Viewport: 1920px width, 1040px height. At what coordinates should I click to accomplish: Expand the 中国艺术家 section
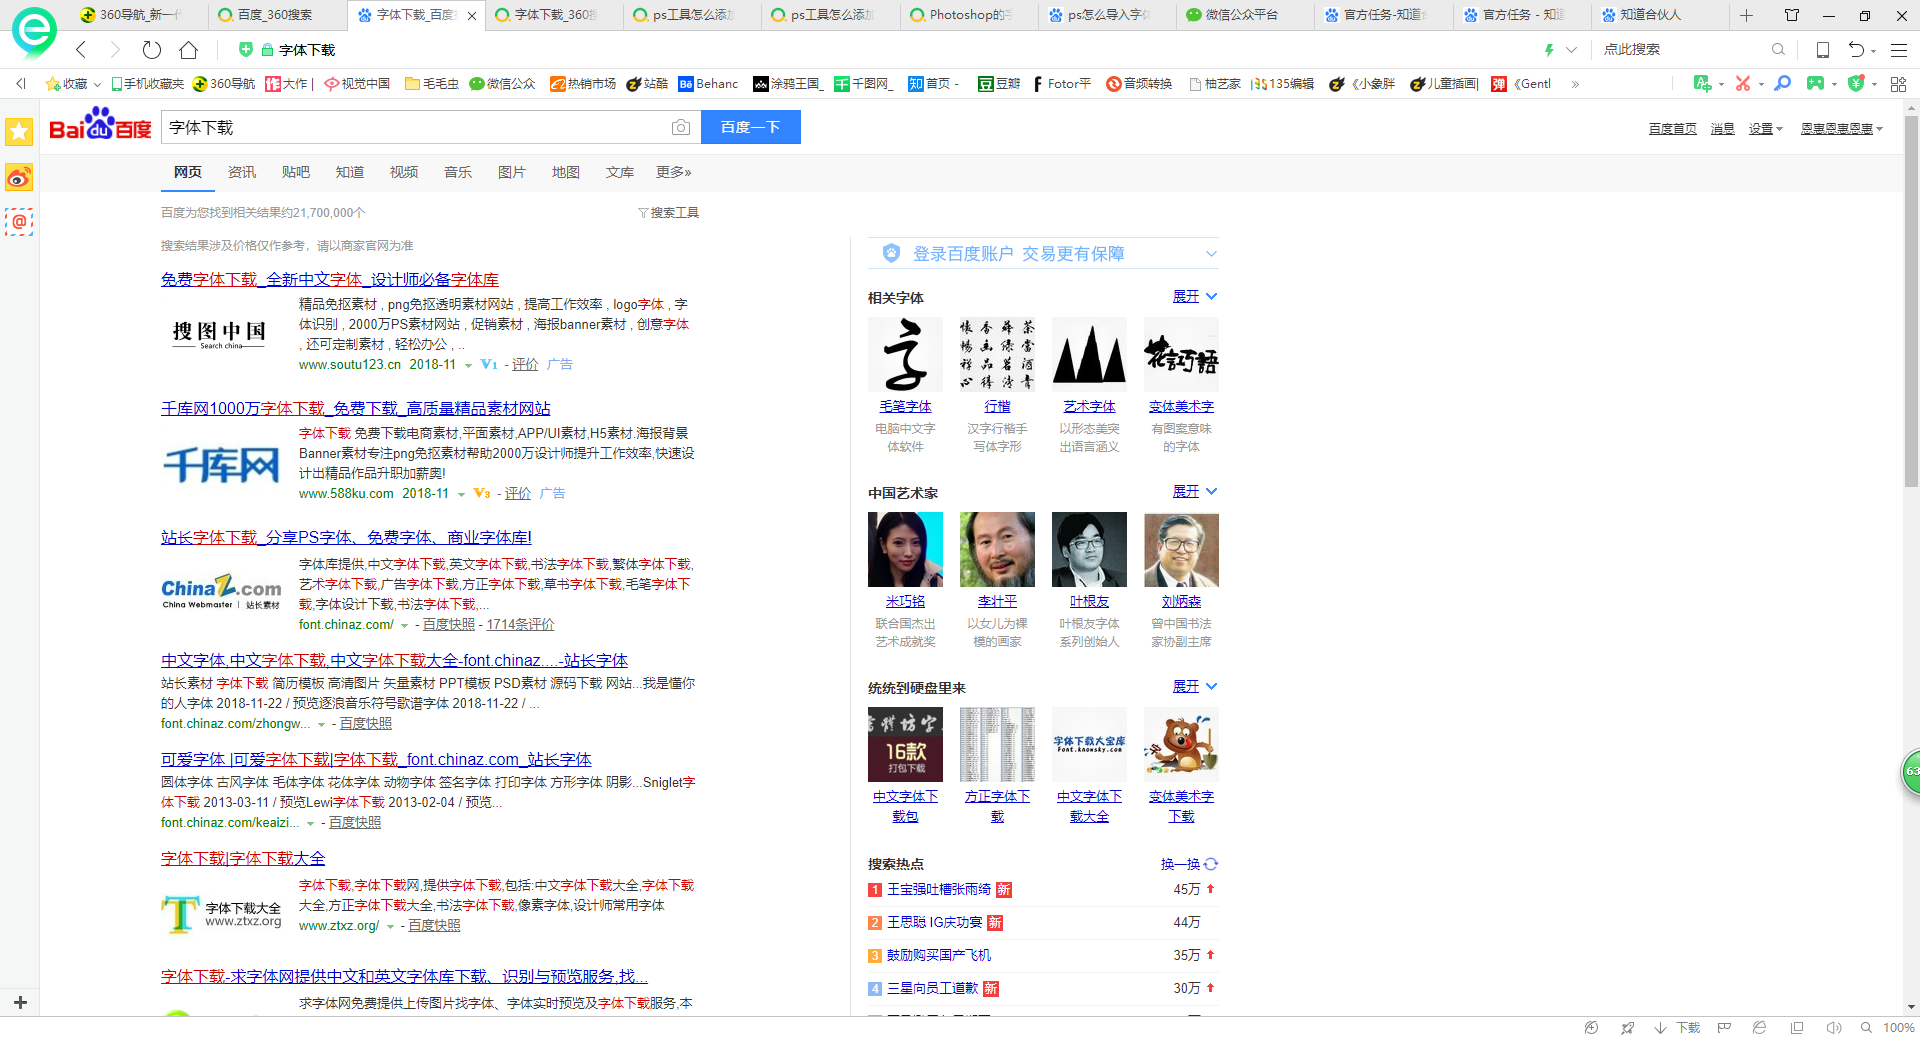point(1195,492)
